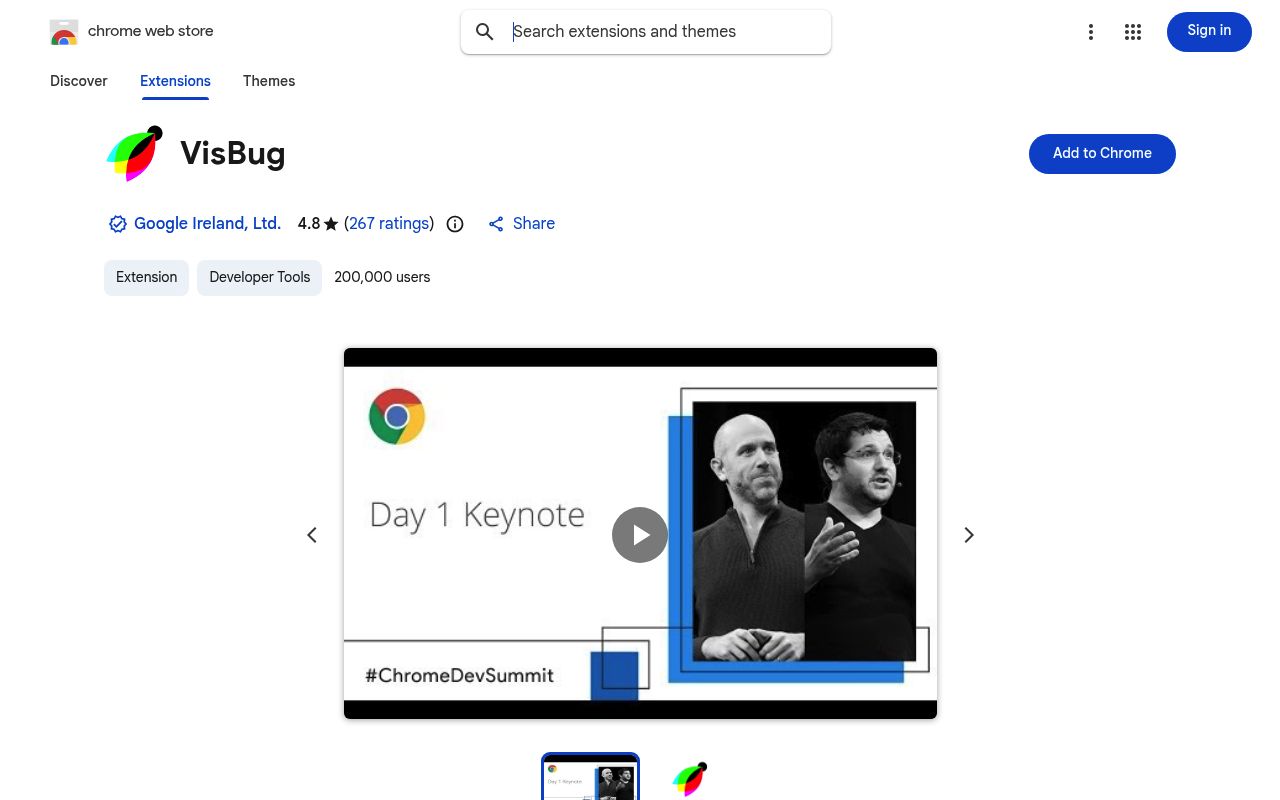Image resolution: width=1280 pixels, height=800 pixels.
Task: Open the ratings info icon
Action: coord(455,224)
